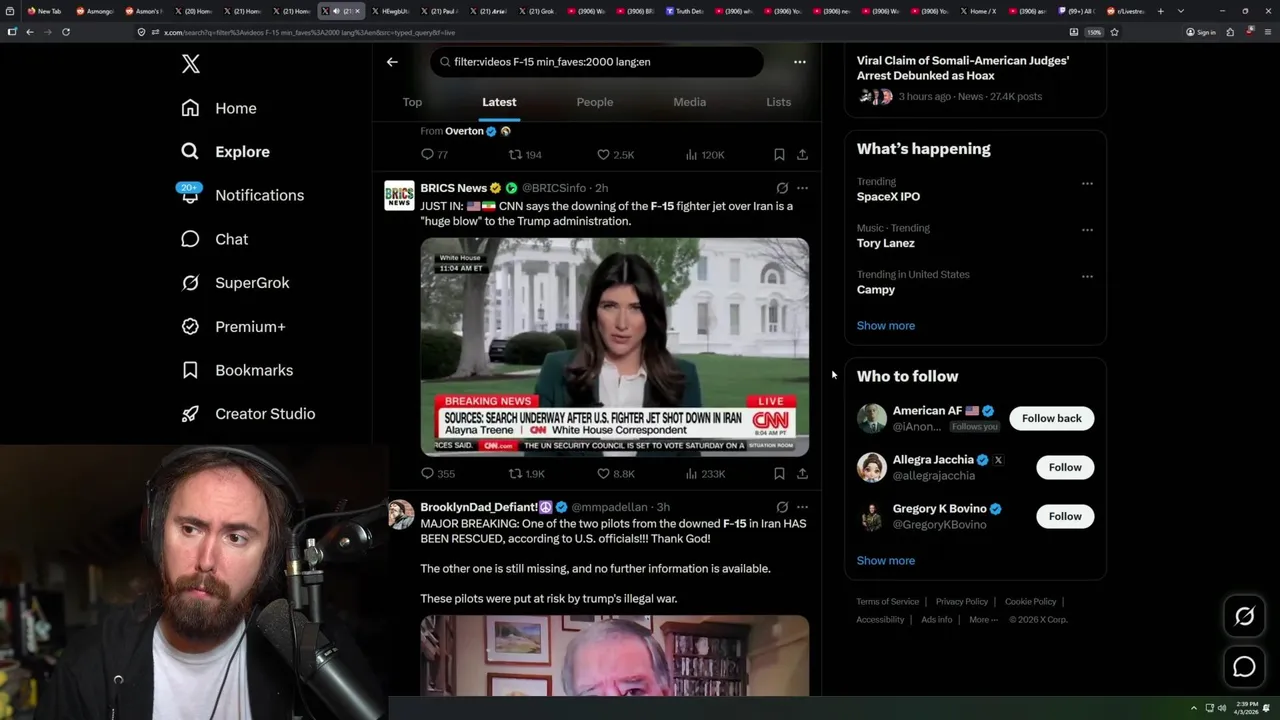The width and height of the screenshot is (1280, 720).
Task: Open the floating messages chat button
Action: click(1244, 666)
